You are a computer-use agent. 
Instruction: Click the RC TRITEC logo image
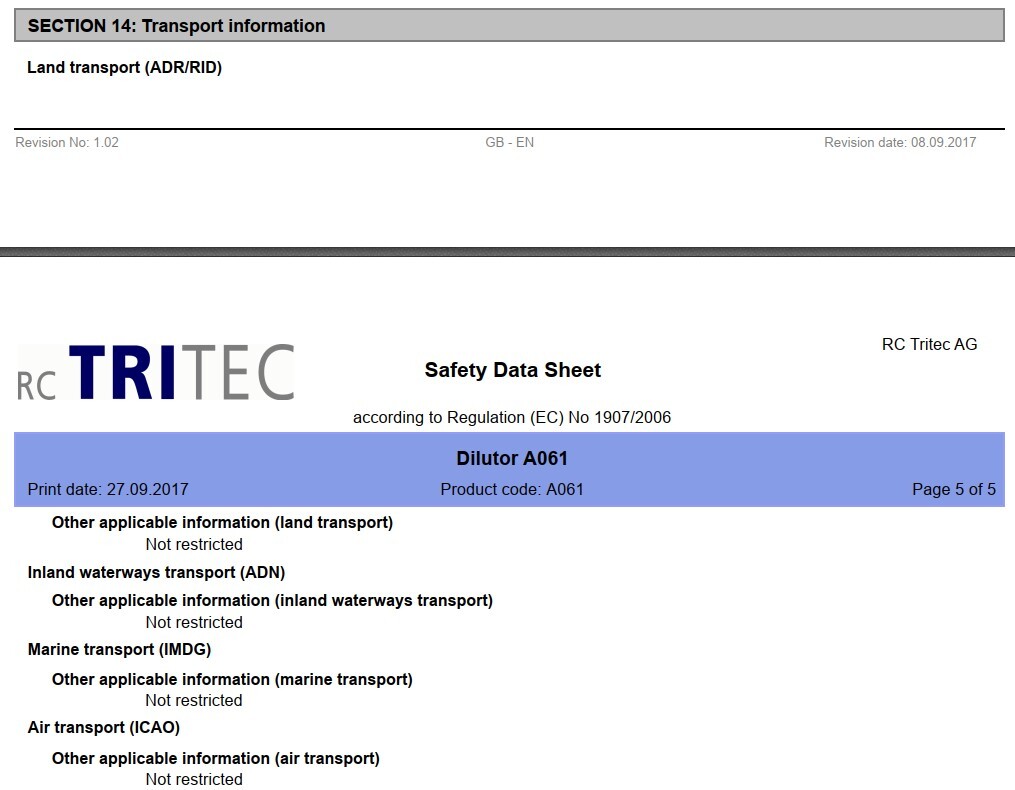coord(155,372)
